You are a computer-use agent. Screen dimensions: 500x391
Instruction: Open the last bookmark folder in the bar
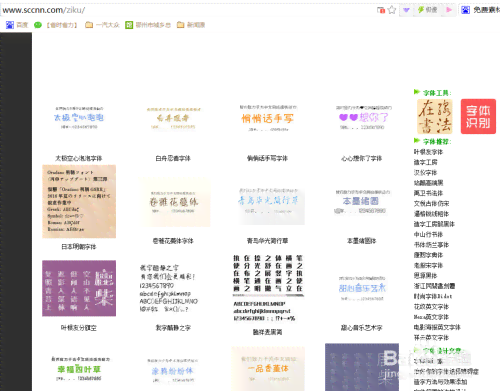point(191,25)
